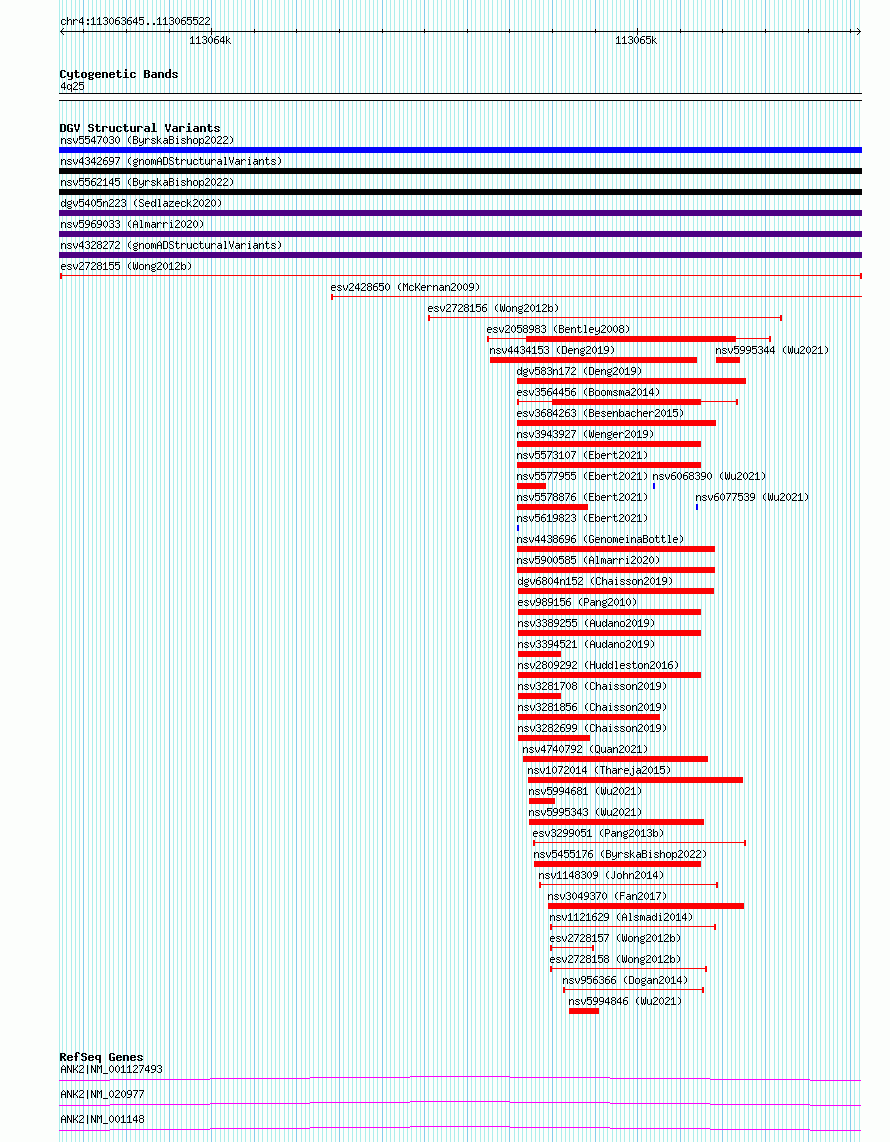Click chr4:113063645..113065522 coordinates text
Viewport: 890px width, 1142px height.
(x=135, y=21)
